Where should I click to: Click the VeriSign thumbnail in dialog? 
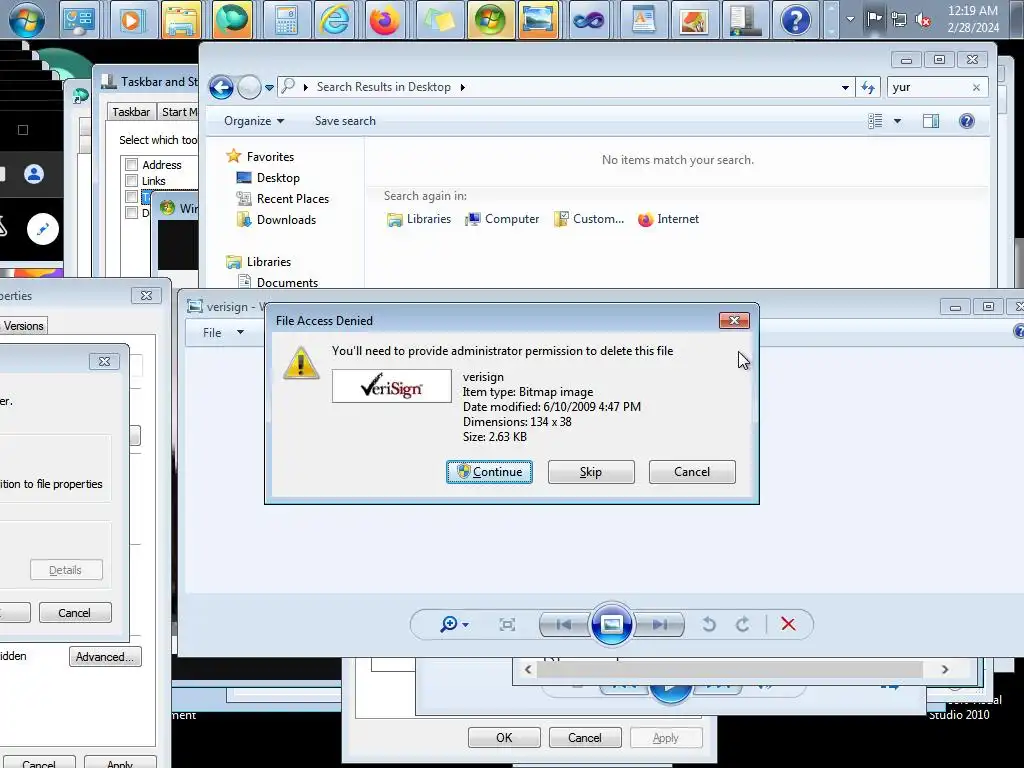(391, 386)
